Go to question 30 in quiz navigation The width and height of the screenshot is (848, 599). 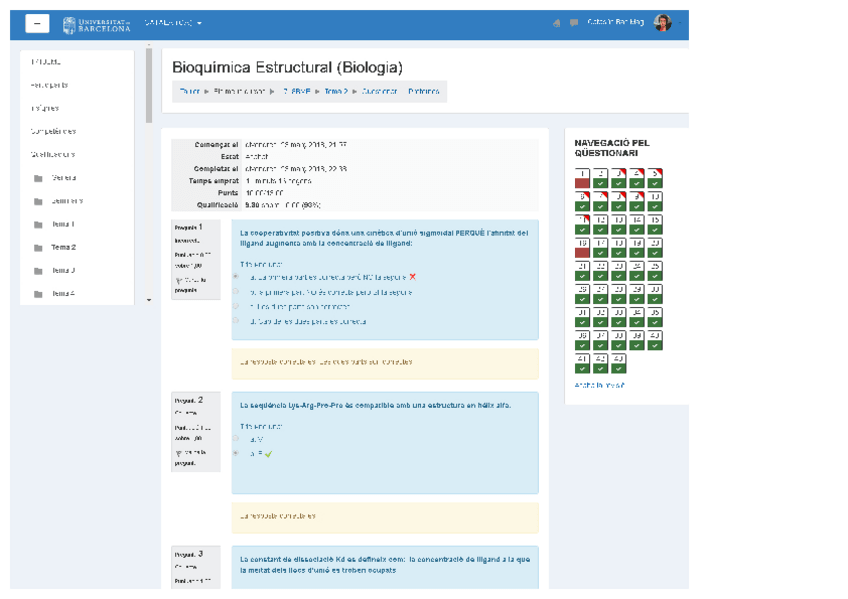655,294
